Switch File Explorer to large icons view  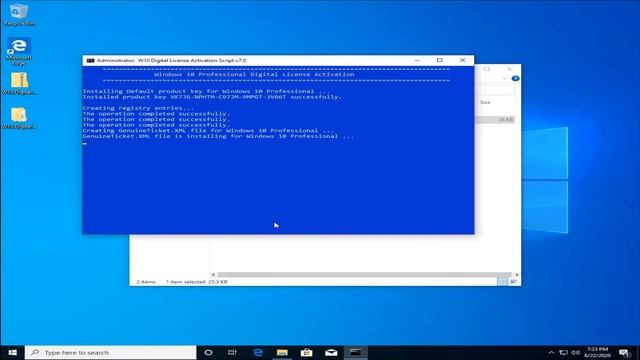513,281
